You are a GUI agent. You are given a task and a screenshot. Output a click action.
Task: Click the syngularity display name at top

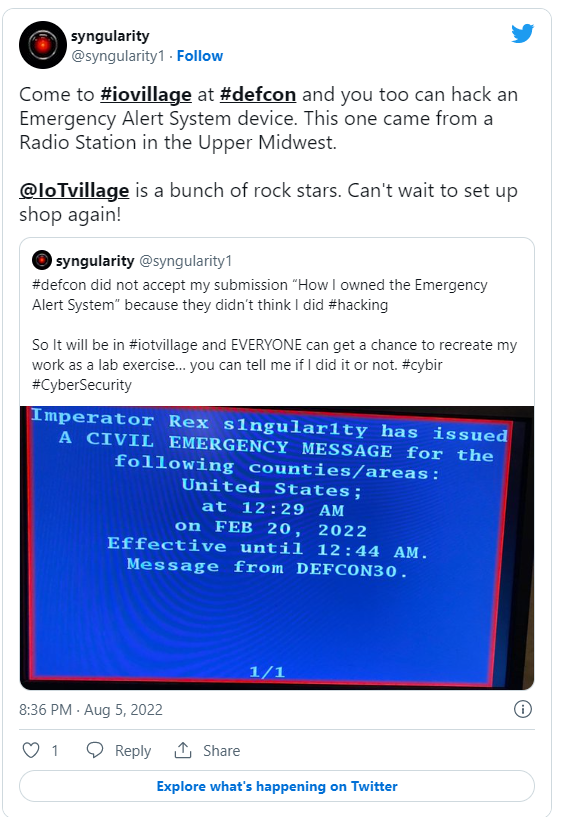click(x=110, y=36)
